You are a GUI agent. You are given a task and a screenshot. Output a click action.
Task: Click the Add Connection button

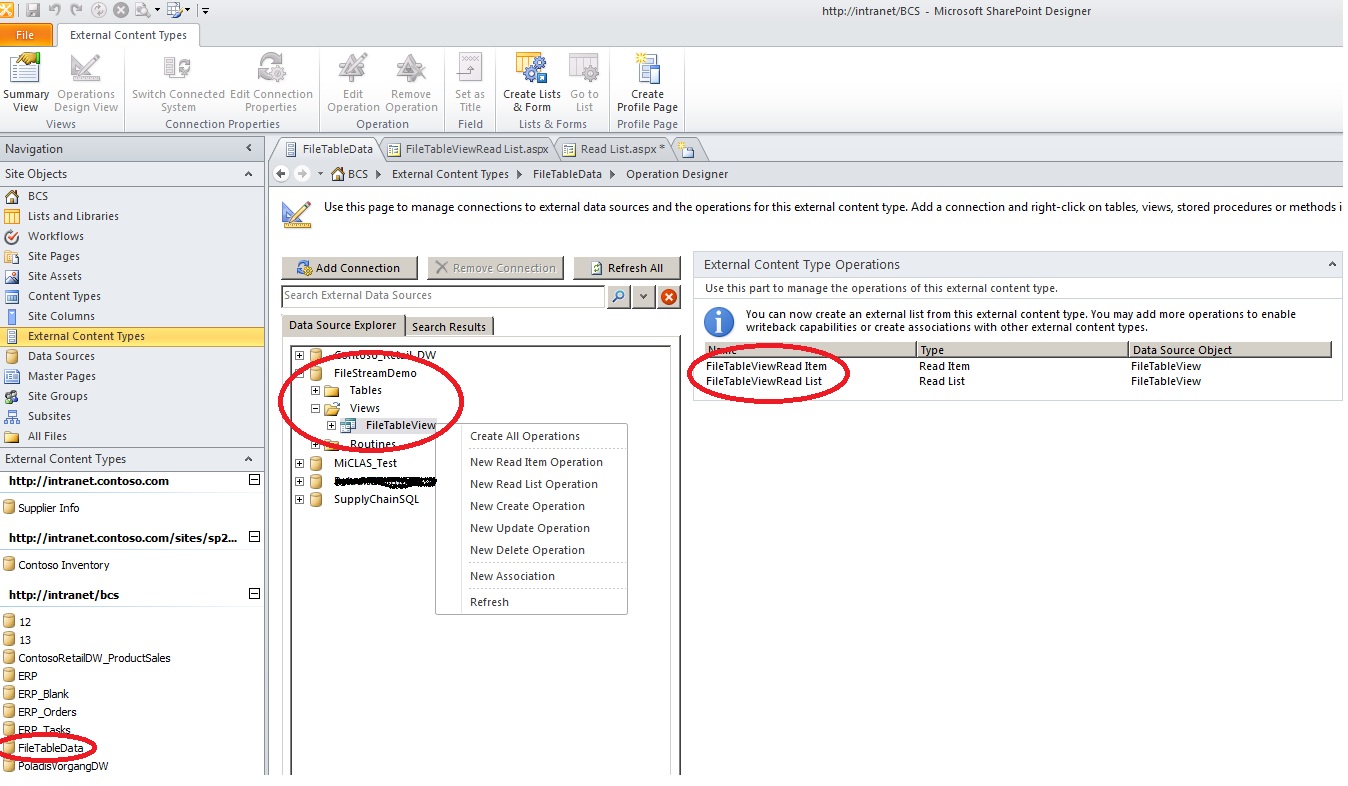point(349,268)
